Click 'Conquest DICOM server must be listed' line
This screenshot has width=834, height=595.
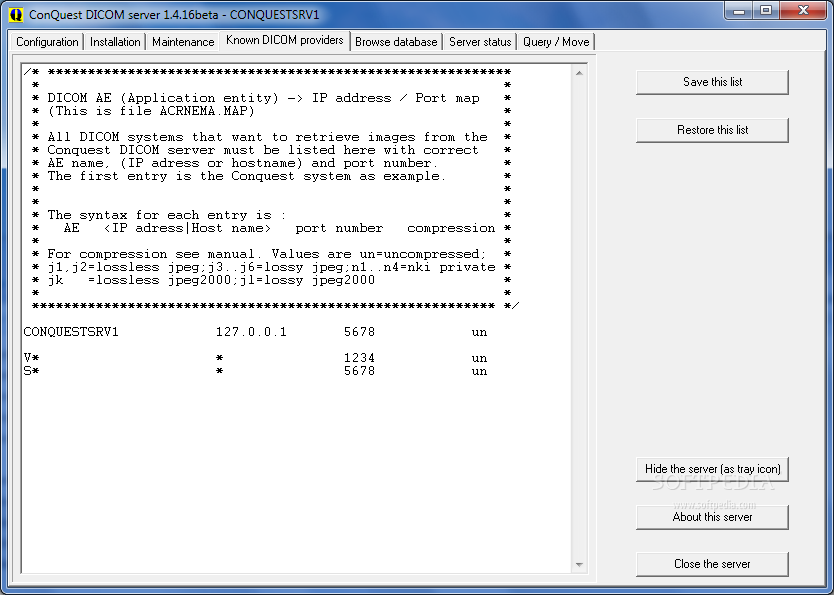(263, 150)
